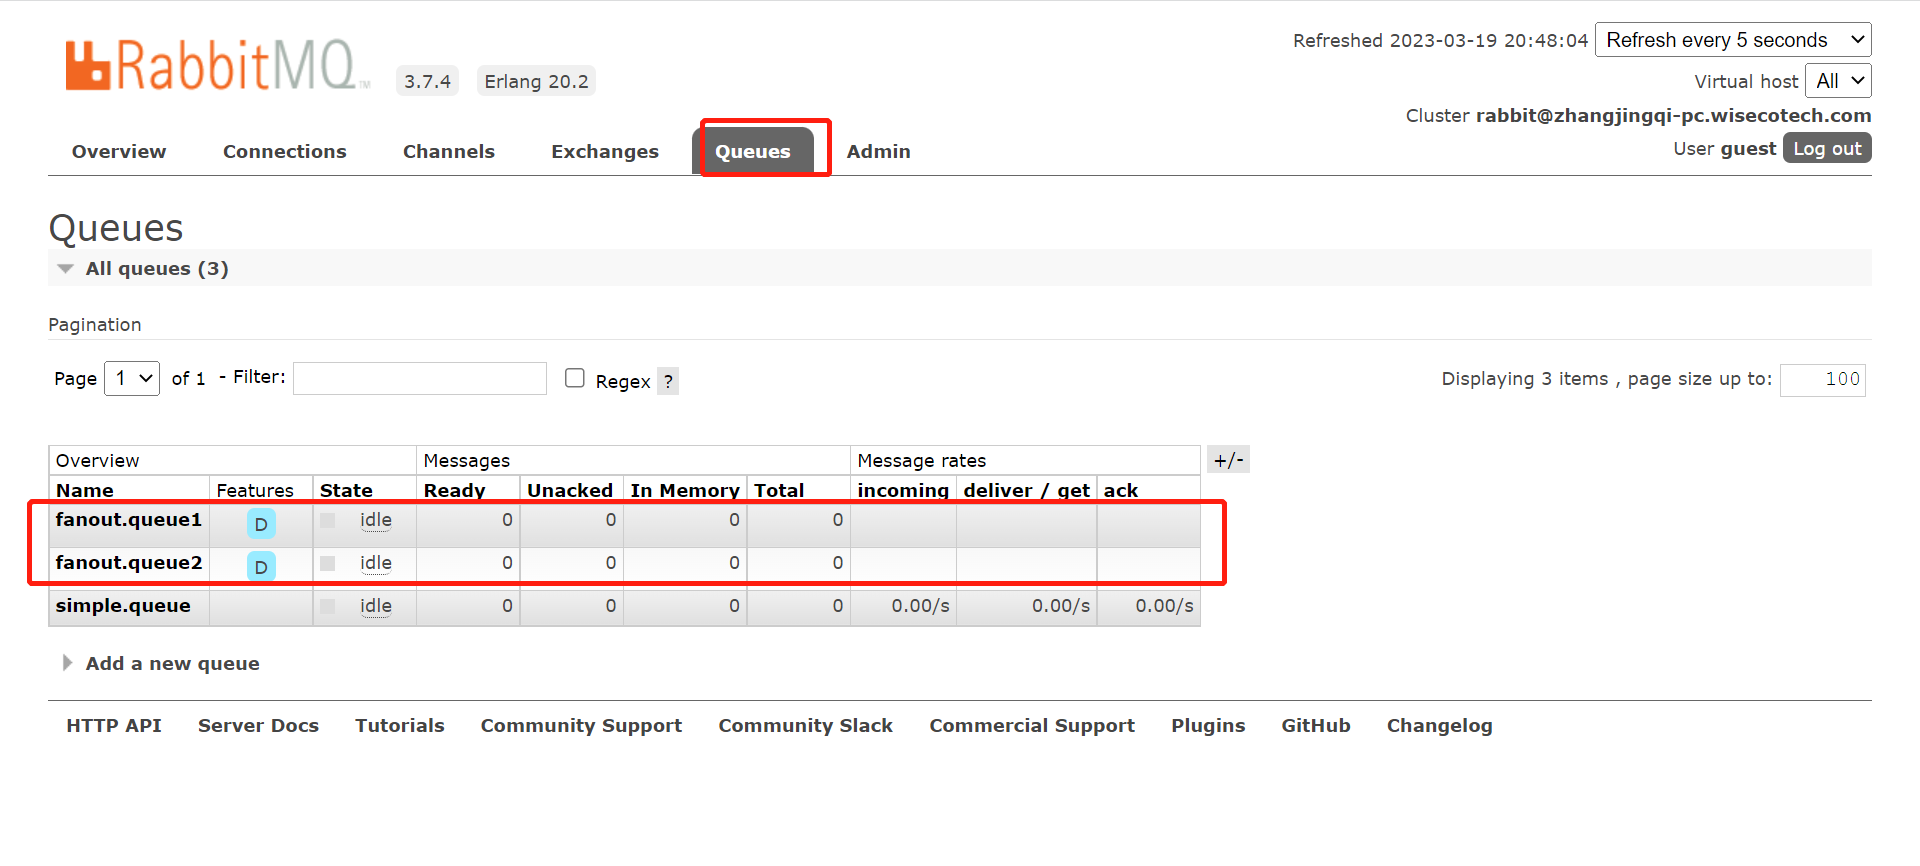Viewport: 1920px width, 866px height.
Task: Open the GitHub footer link
Action: click(x=1316, y=725)
